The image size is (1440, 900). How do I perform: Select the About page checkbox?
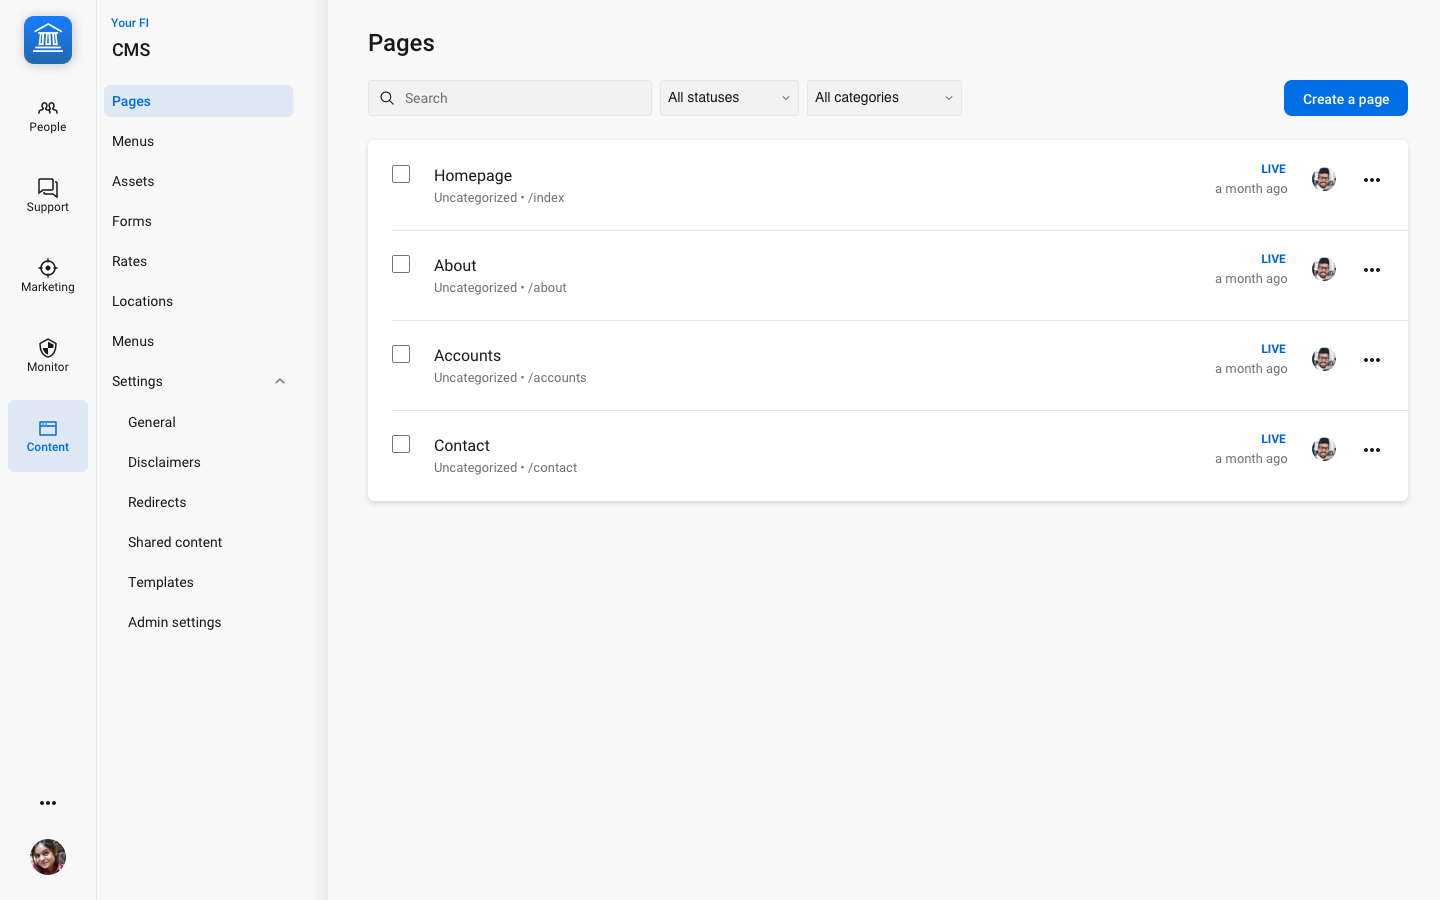coord(401,264)
